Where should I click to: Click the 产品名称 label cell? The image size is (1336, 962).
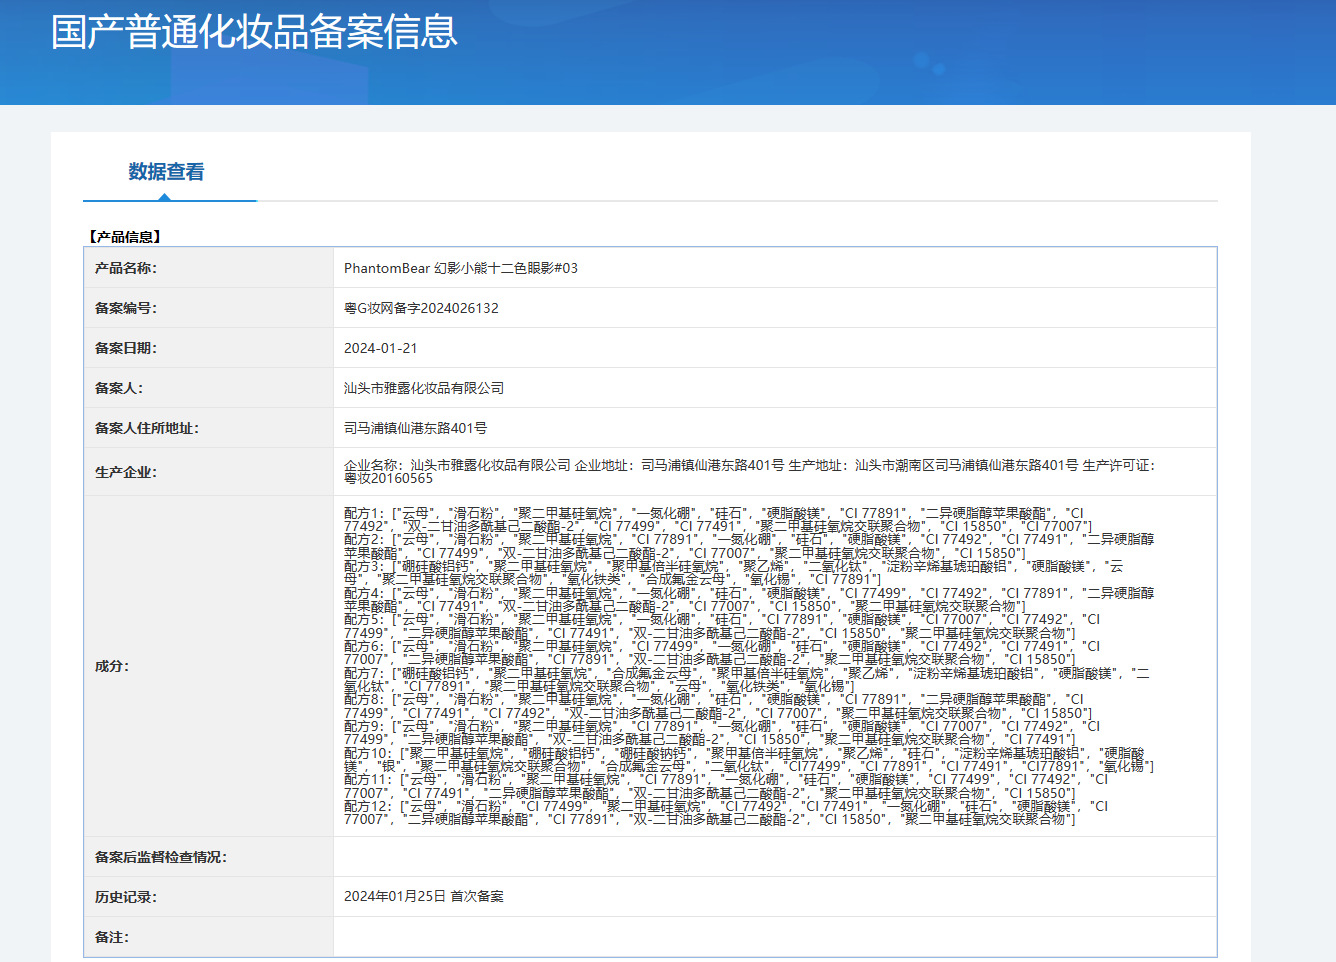point(208,268)
